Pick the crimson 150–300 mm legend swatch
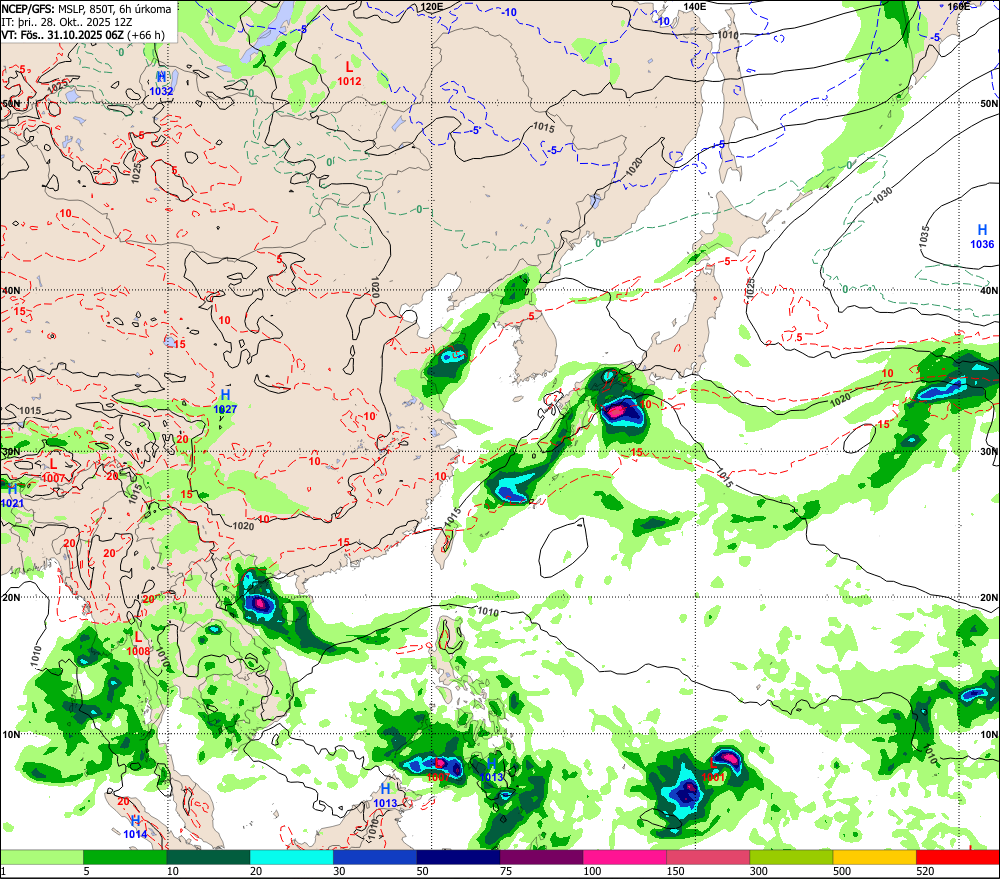Screen dimensions: 1000x879 point(708,857)
